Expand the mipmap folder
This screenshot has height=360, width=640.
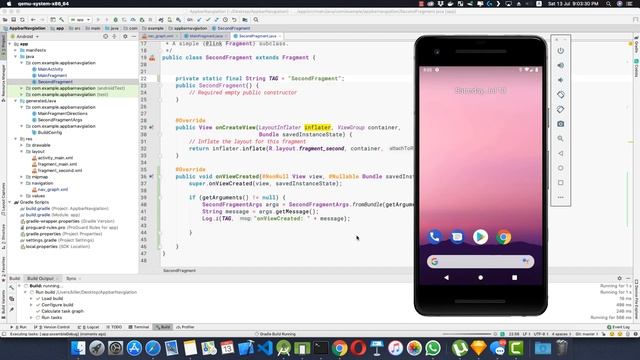[x=22, y=177]
